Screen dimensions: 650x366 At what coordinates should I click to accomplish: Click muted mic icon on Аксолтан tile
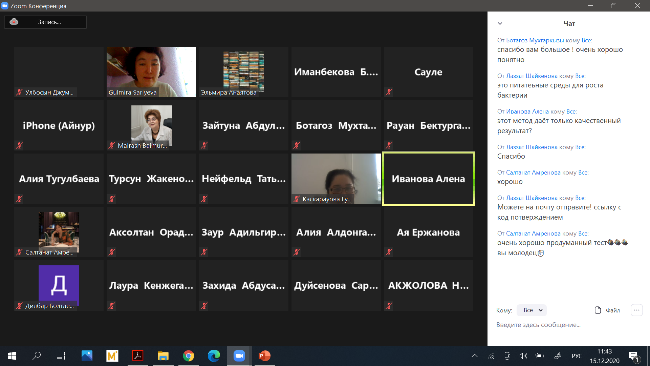tap(112, 252)
